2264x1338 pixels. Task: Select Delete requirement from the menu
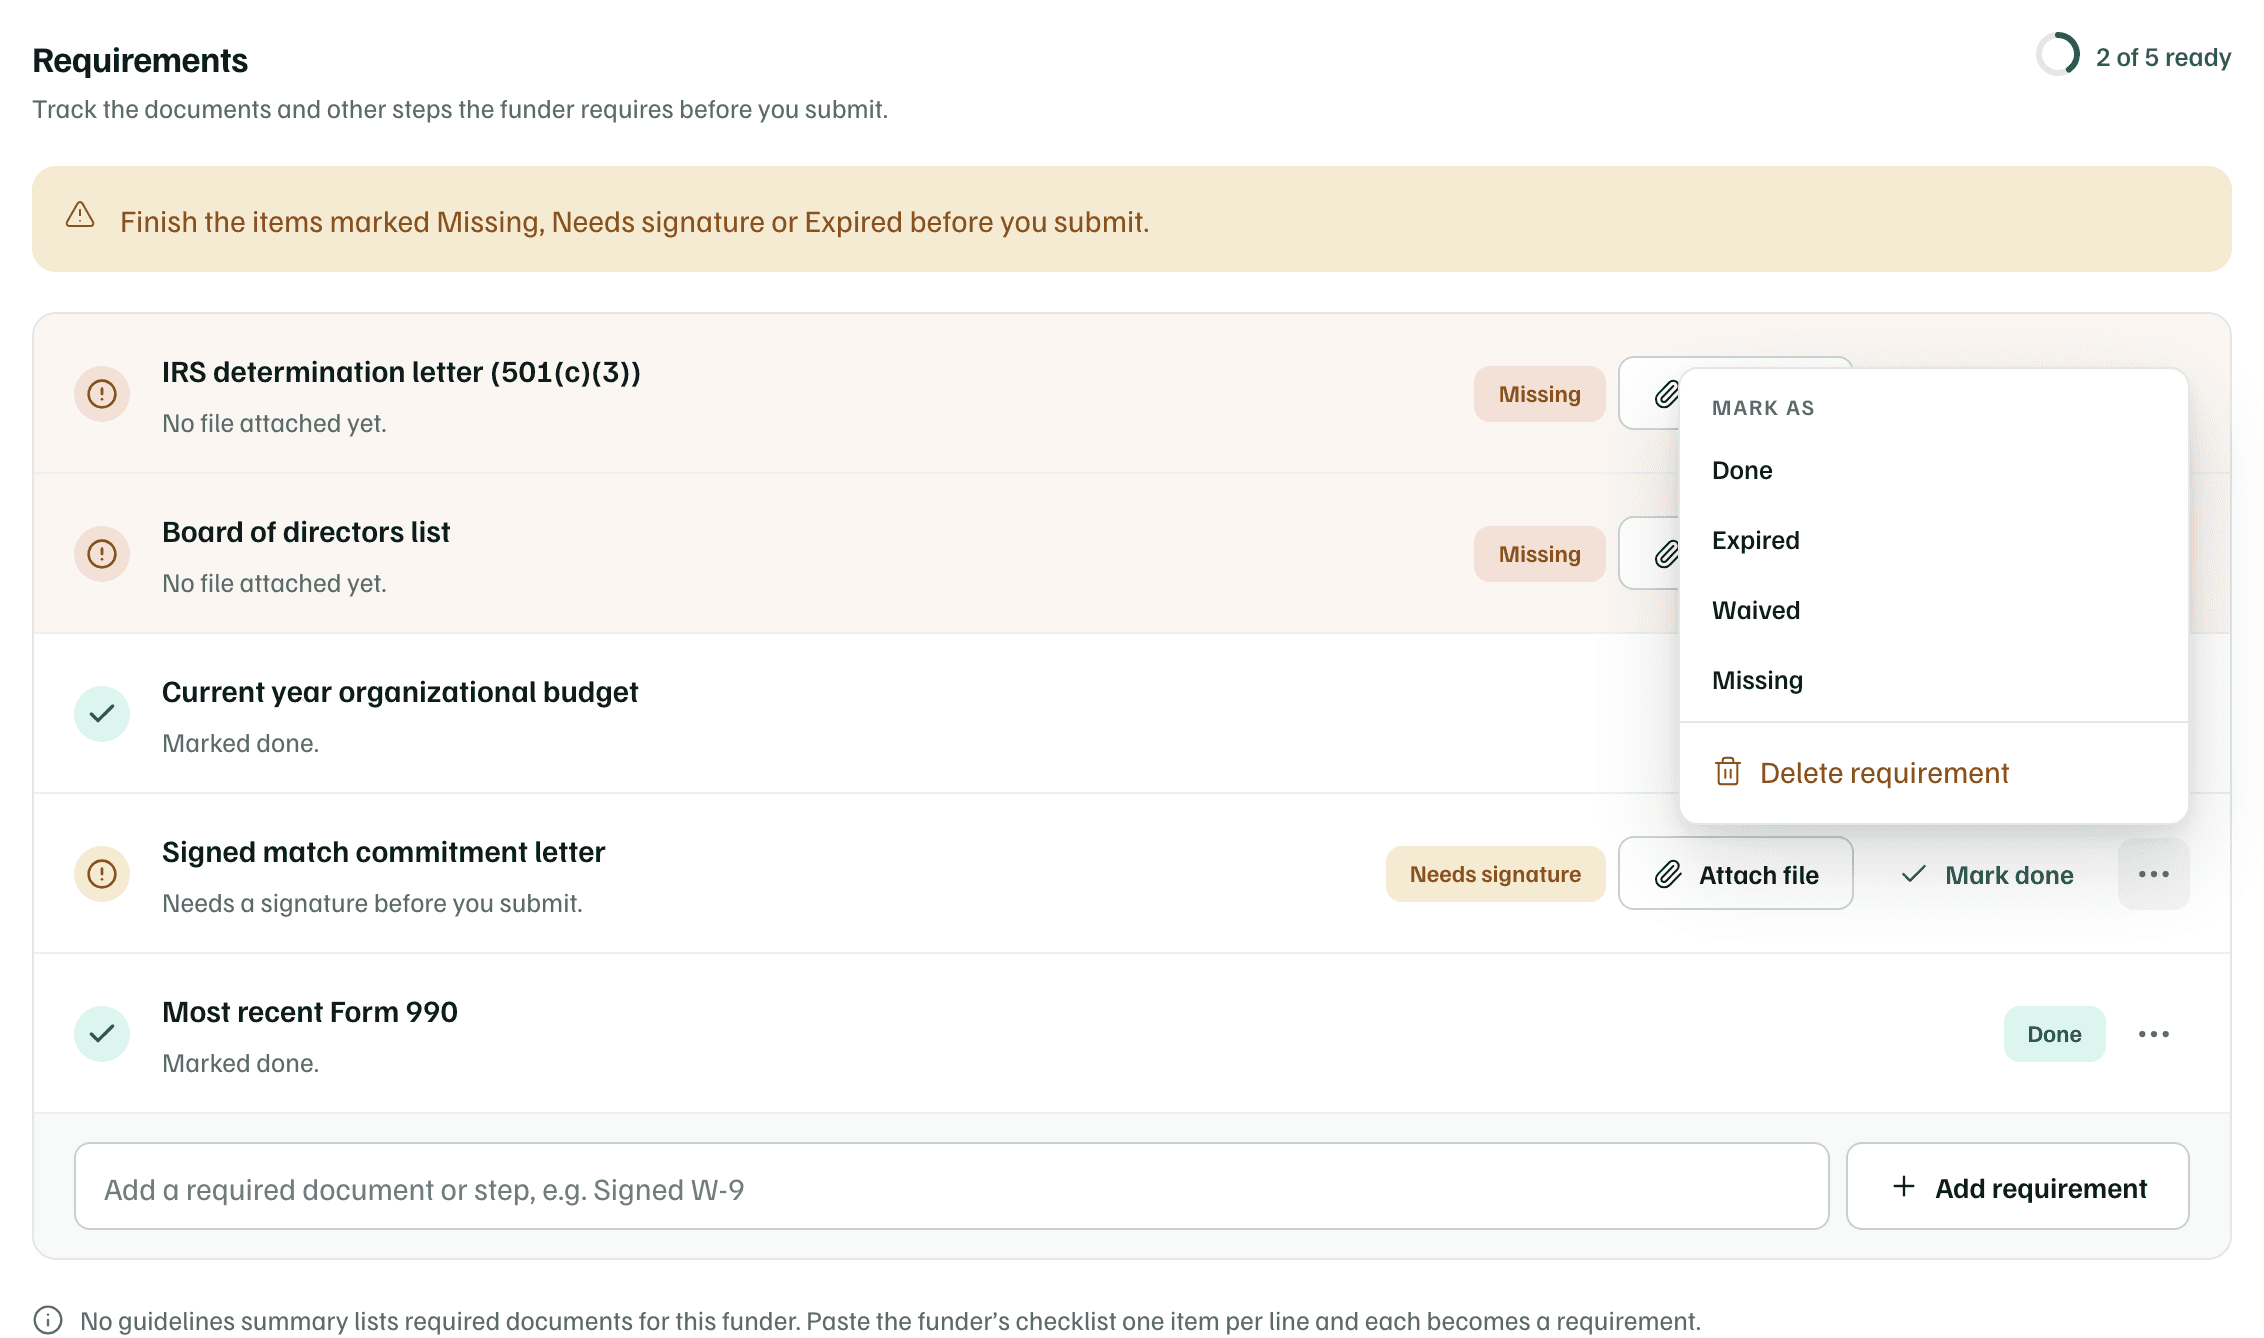(x=1934, y=773)
